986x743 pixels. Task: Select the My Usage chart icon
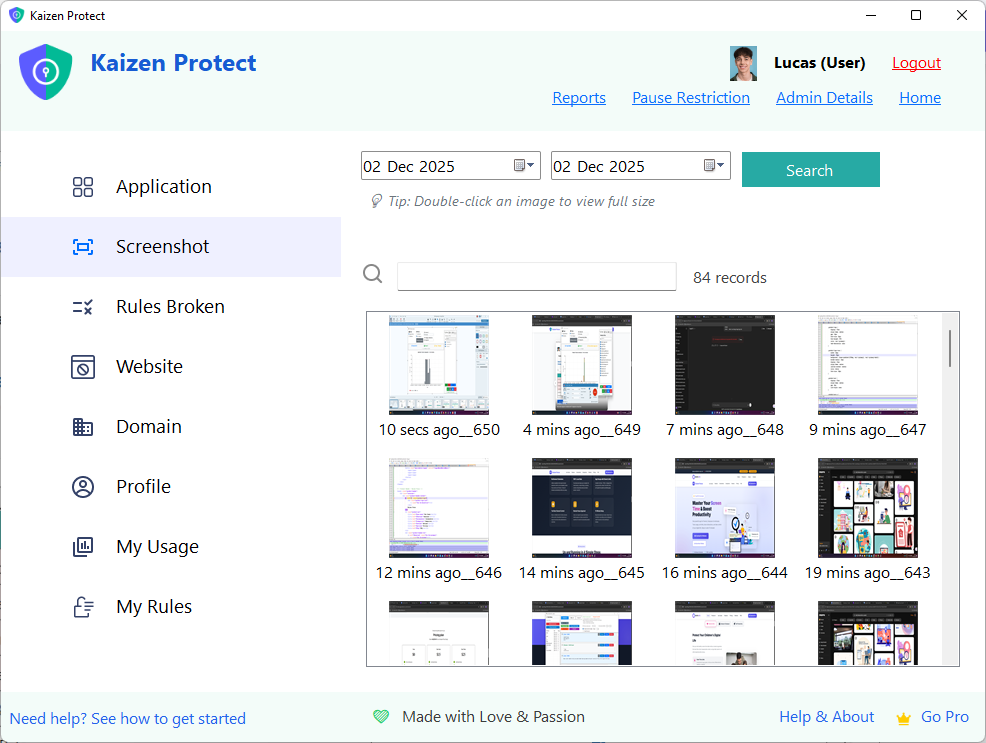pos(82,546)
